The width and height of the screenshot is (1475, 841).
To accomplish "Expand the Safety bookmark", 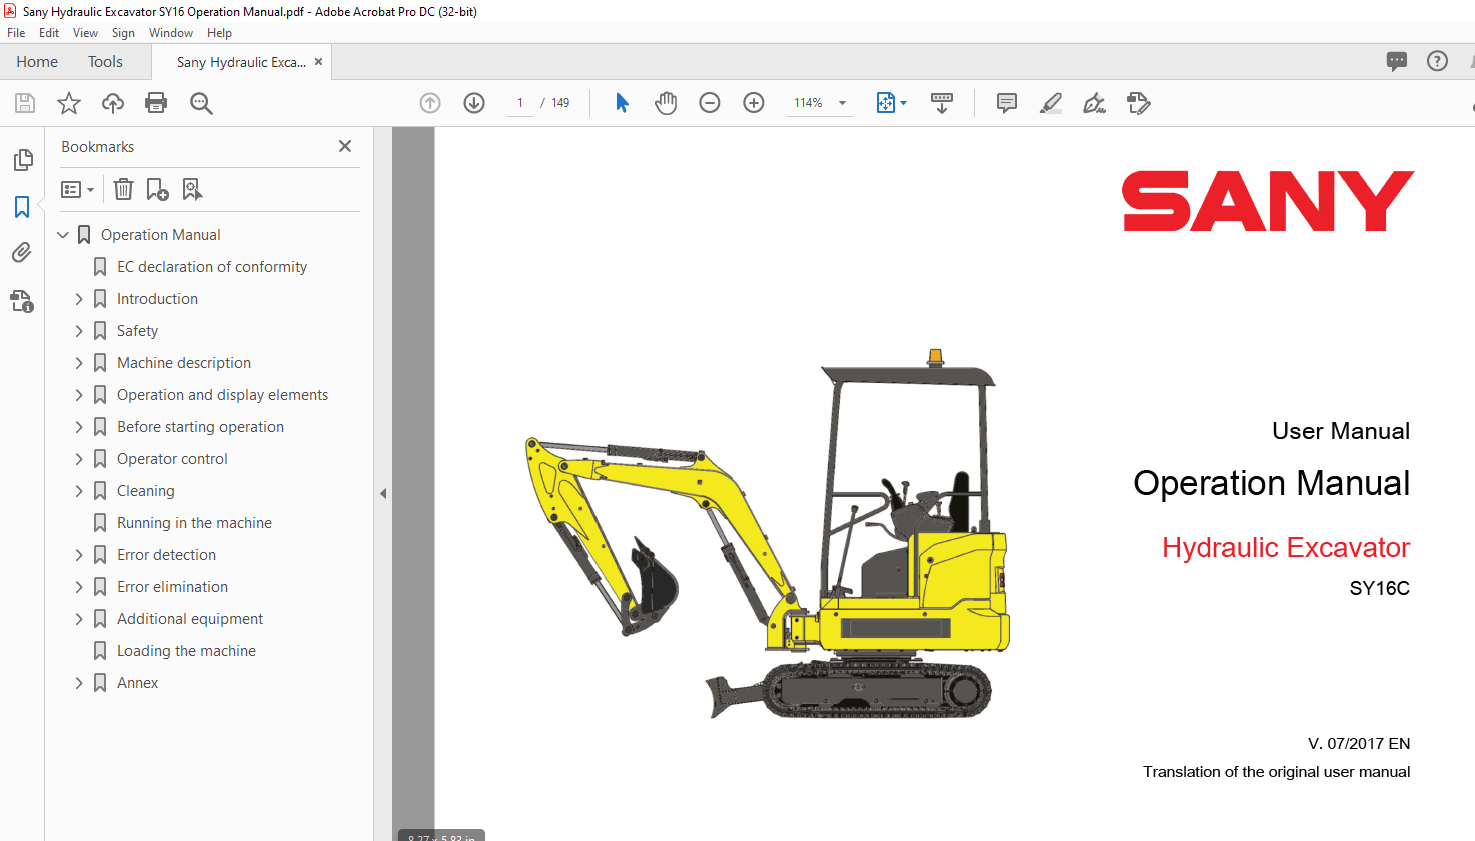I will tap(79, 331).
